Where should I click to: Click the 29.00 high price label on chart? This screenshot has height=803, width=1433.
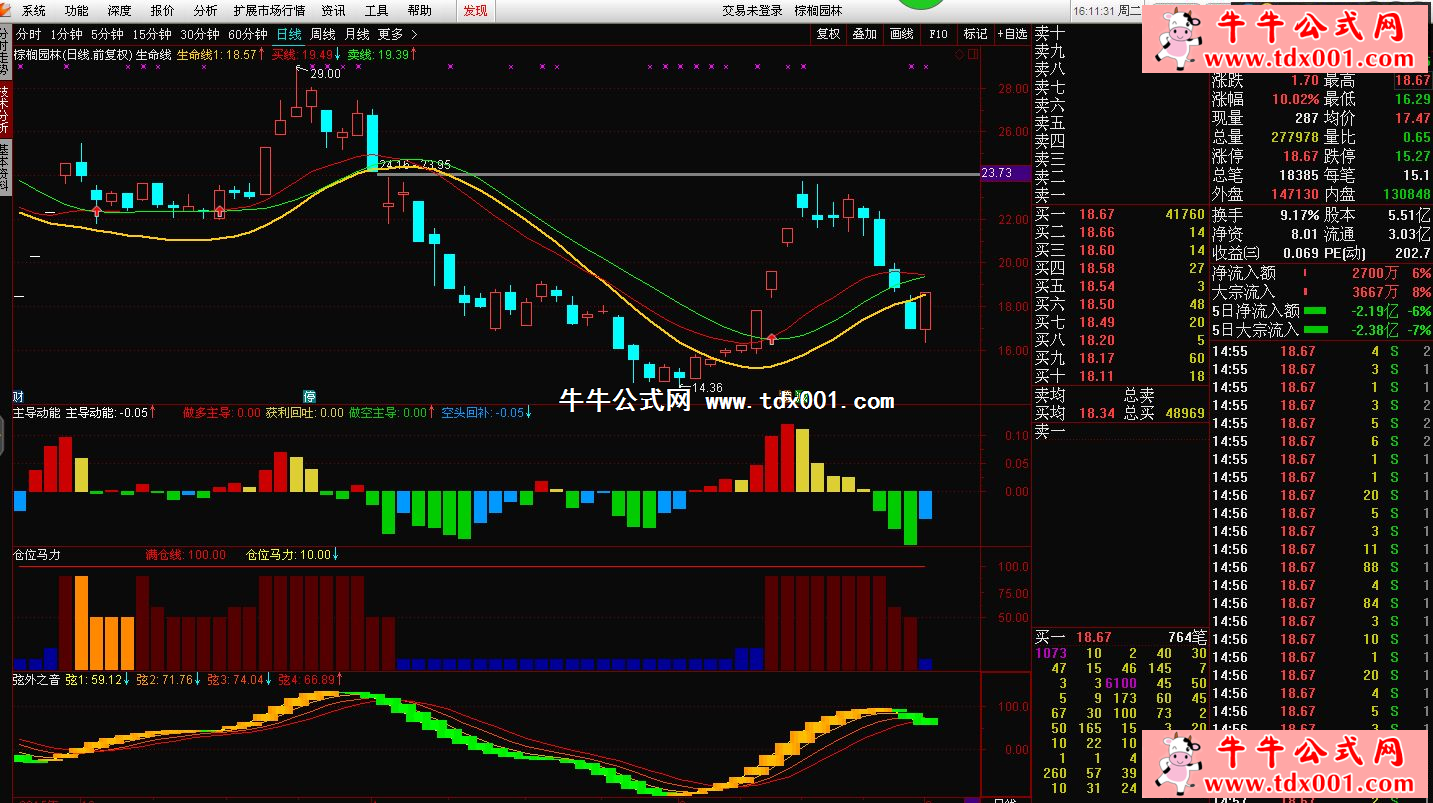tap(325, 74)
